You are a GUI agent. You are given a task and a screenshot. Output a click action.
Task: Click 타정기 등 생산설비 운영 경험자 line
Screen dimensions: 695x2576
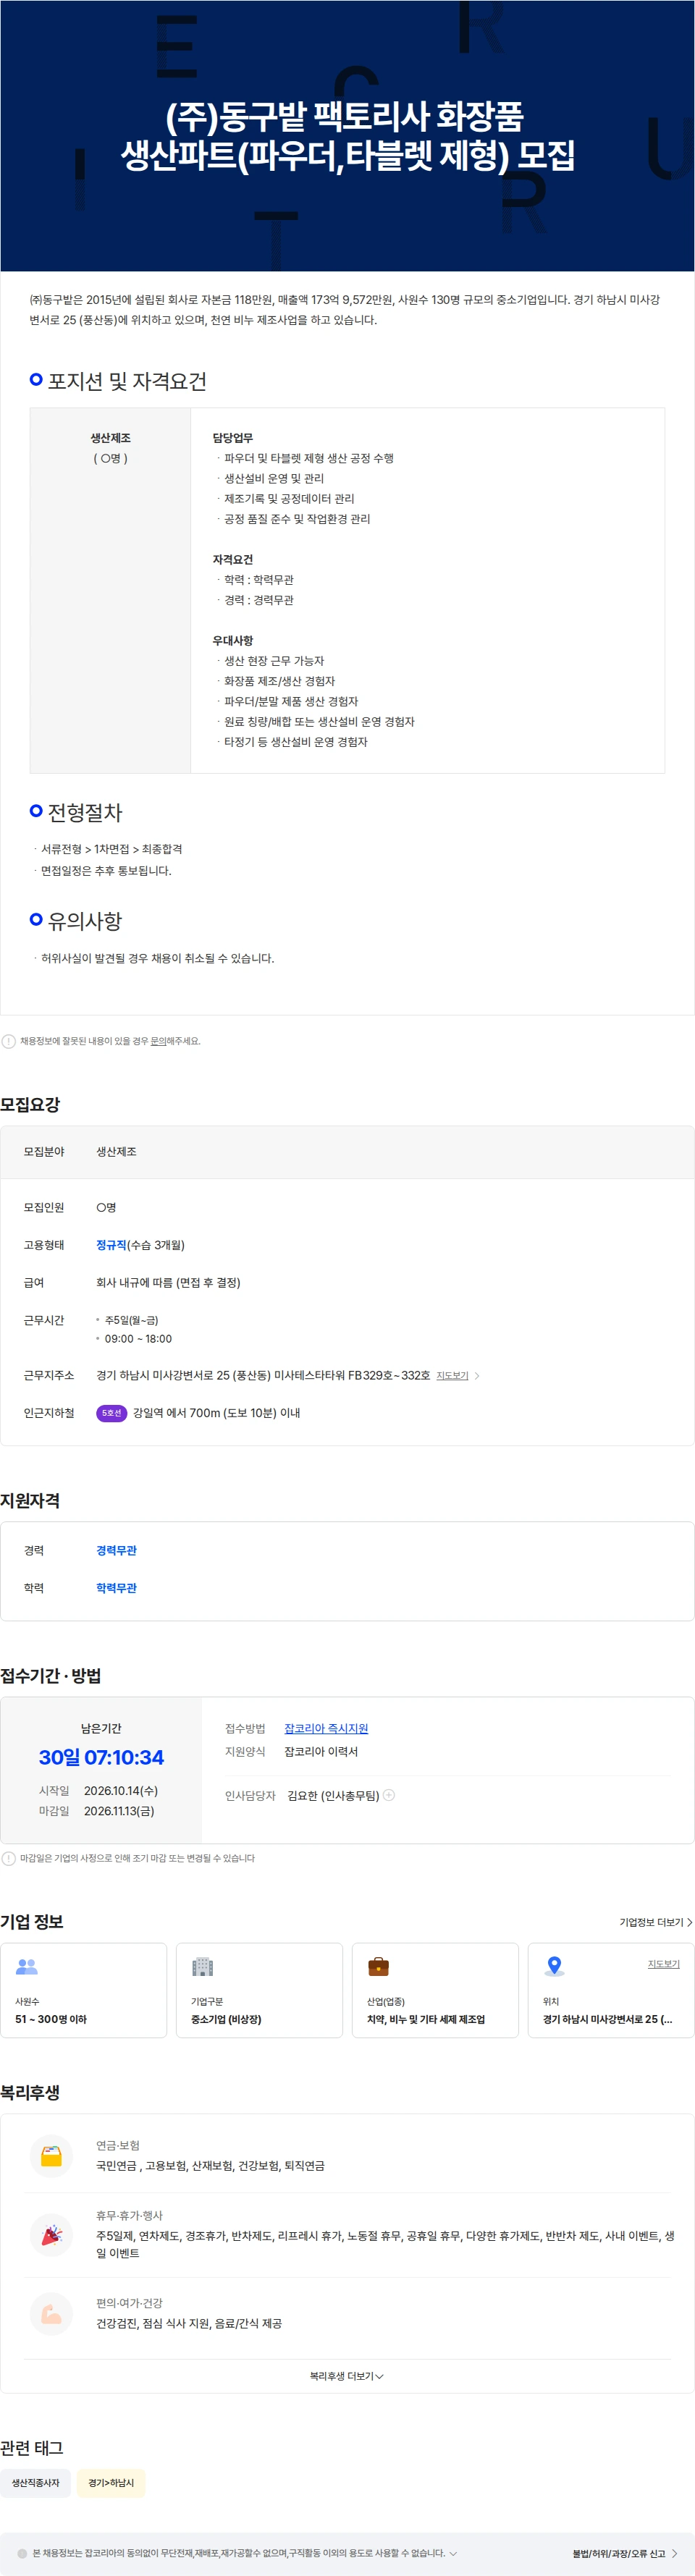tap(295, 741)
